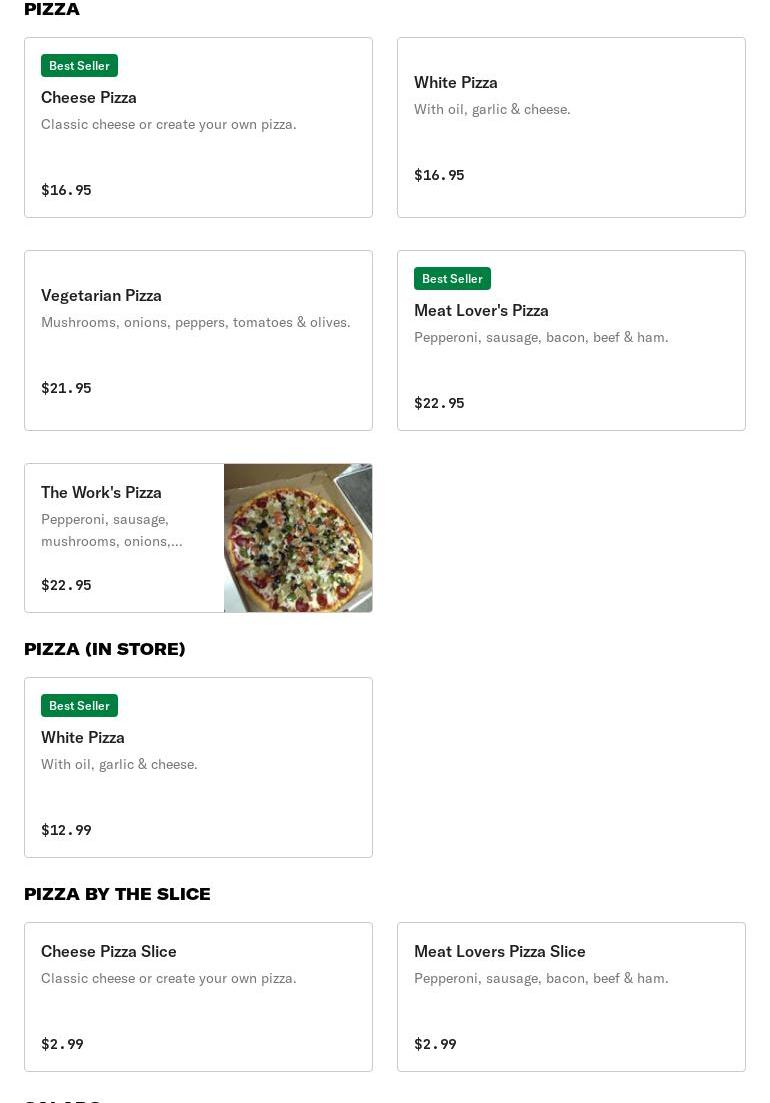Choose Meat Lovers Pizza Slice item
The height and width of the screenshot is (1103, 770).
[571, 997]
